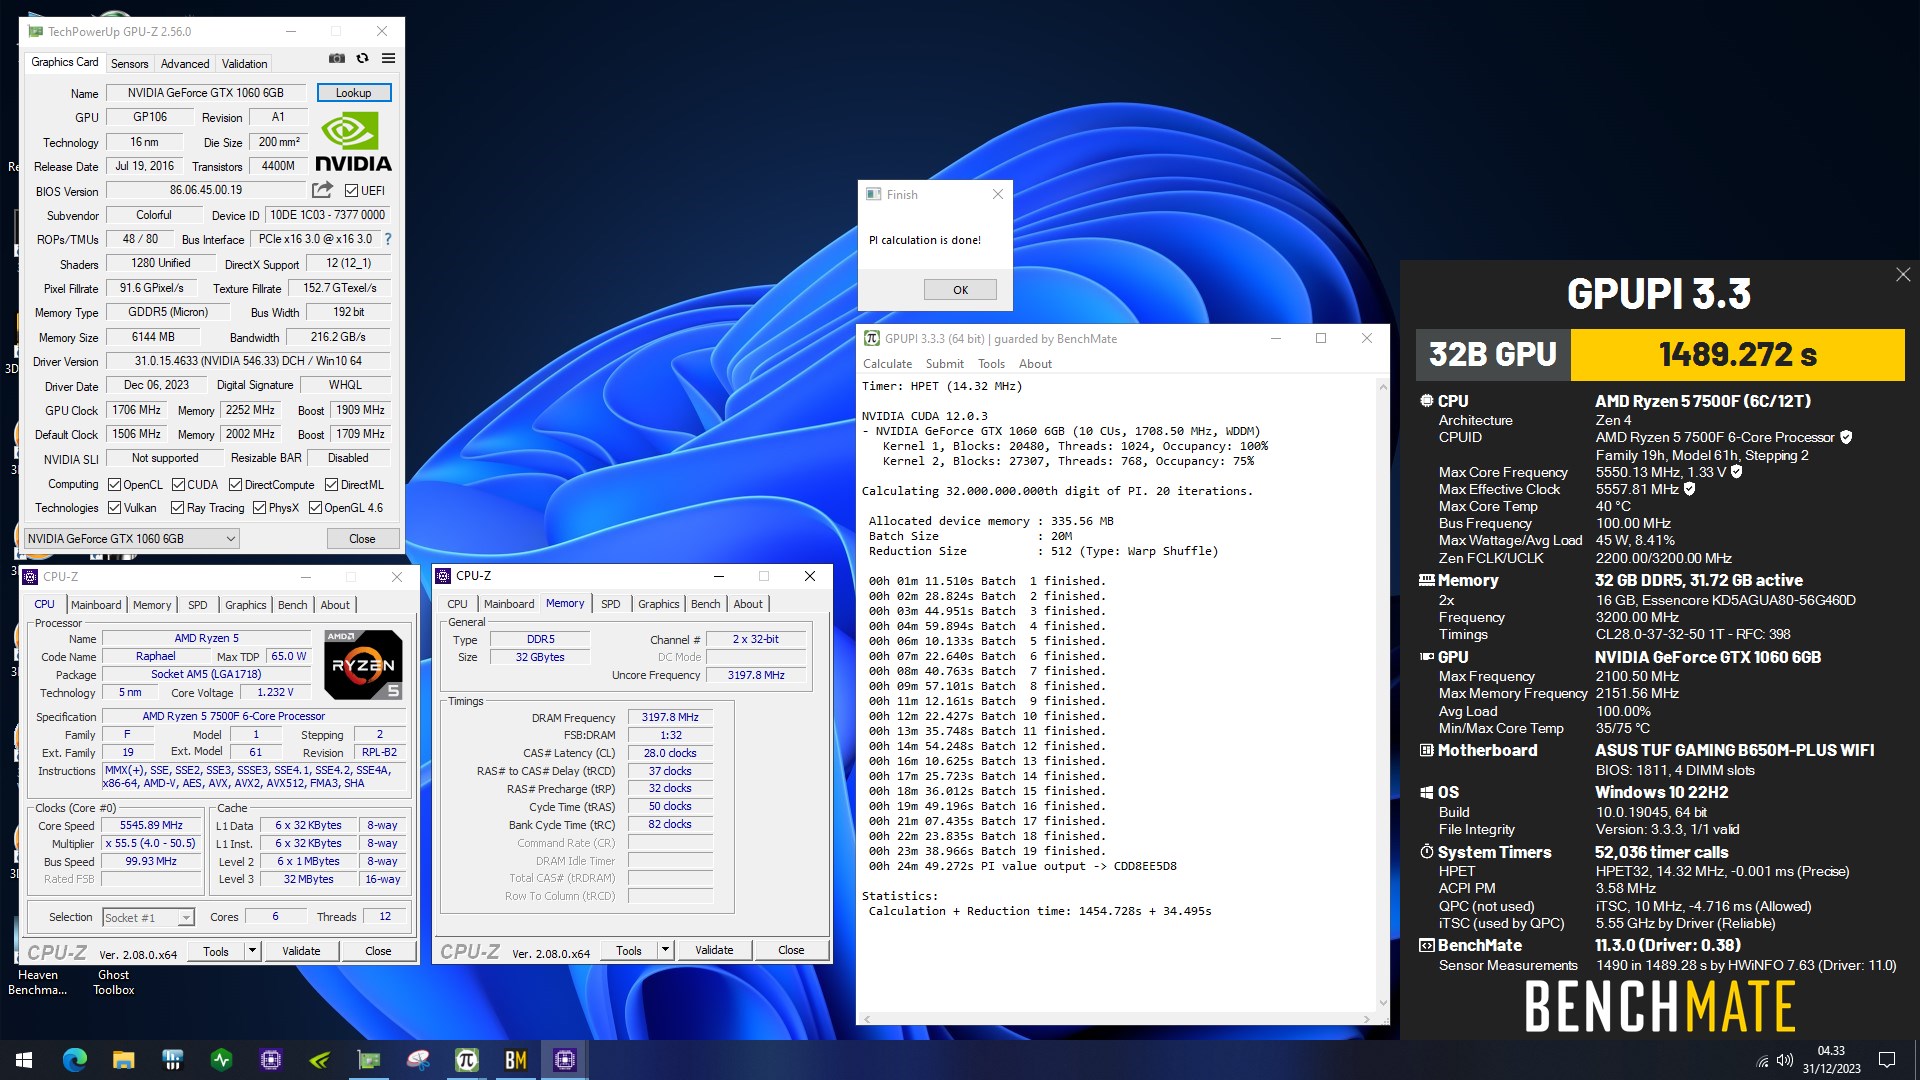This screenshot has width=1920, height=1080.
Task: Click the Tools button in CPU-Z CPU window
Action: (216, 951)
